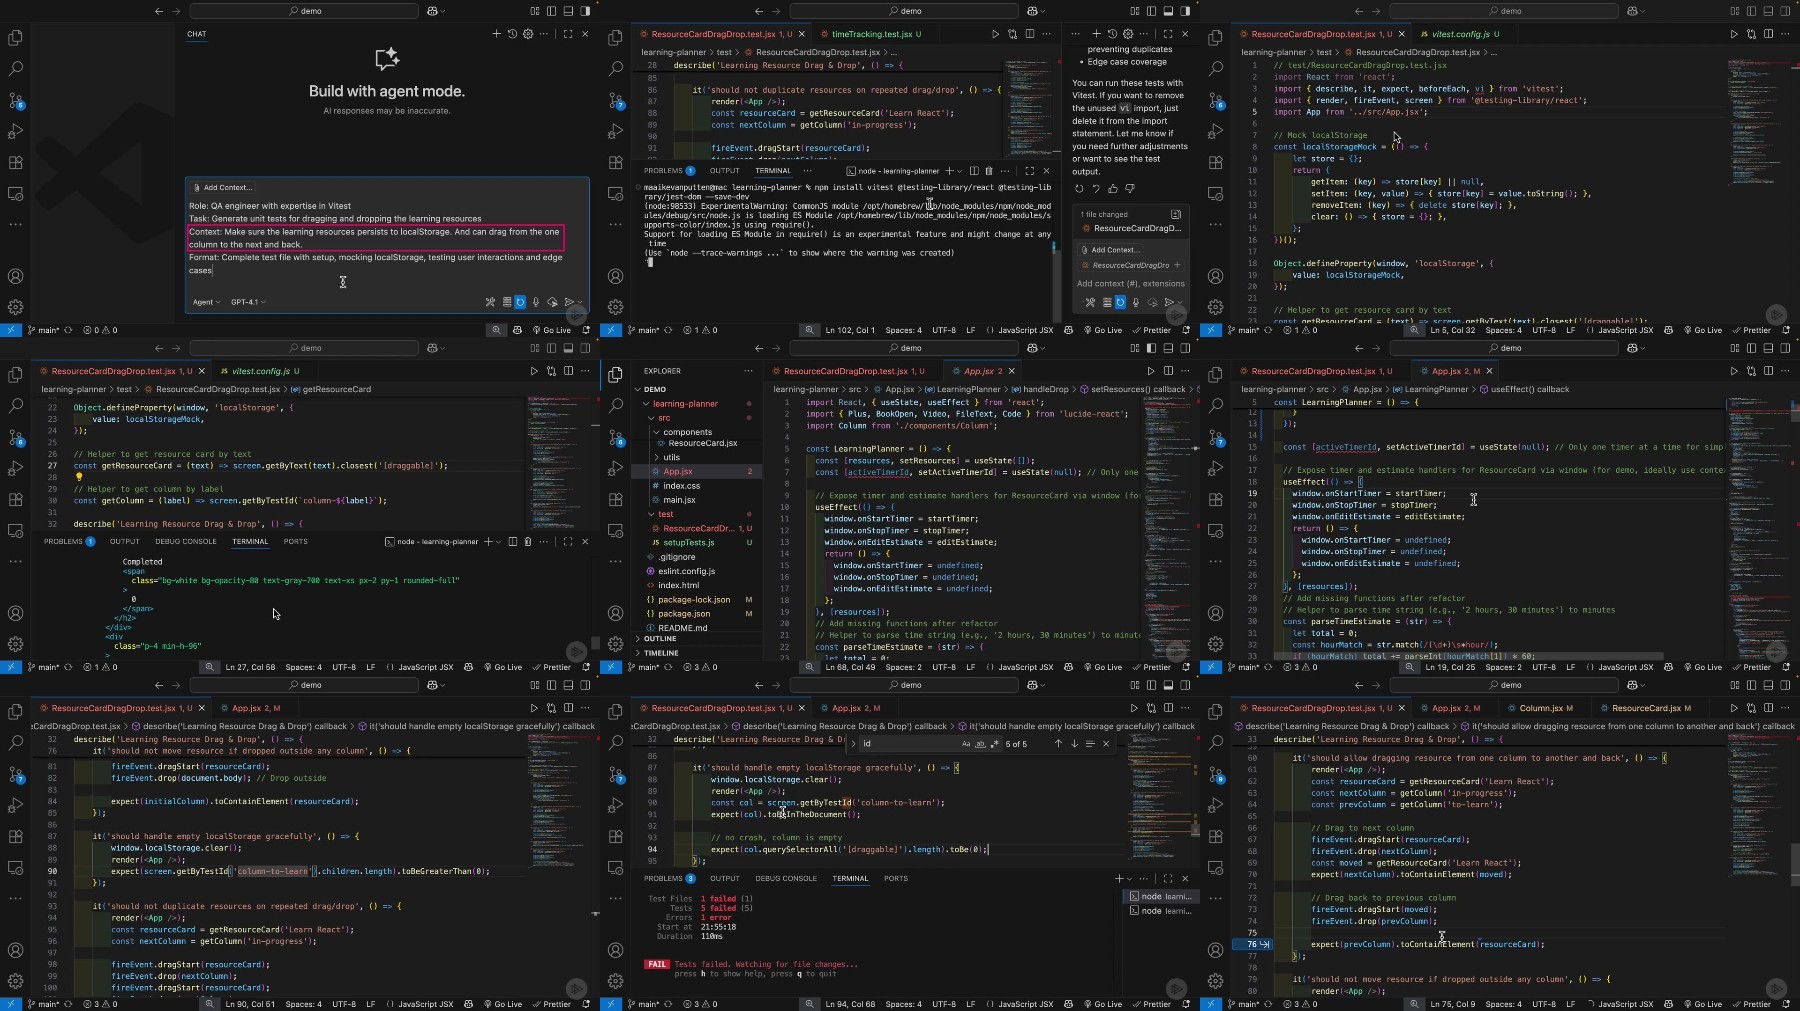The image size is (1800, 1011).
Task: Open Manage gear in the agent-mode chat window
Action: (16, 307)
